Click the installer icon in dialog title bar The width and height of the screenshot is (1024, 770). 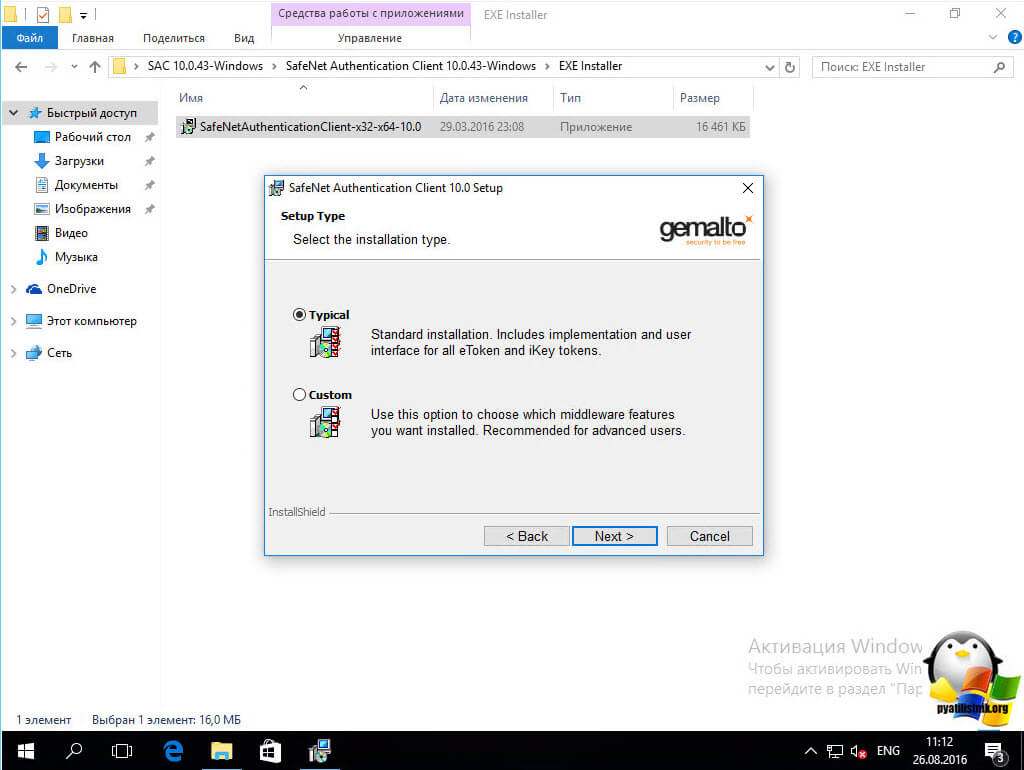coord(277,188)
